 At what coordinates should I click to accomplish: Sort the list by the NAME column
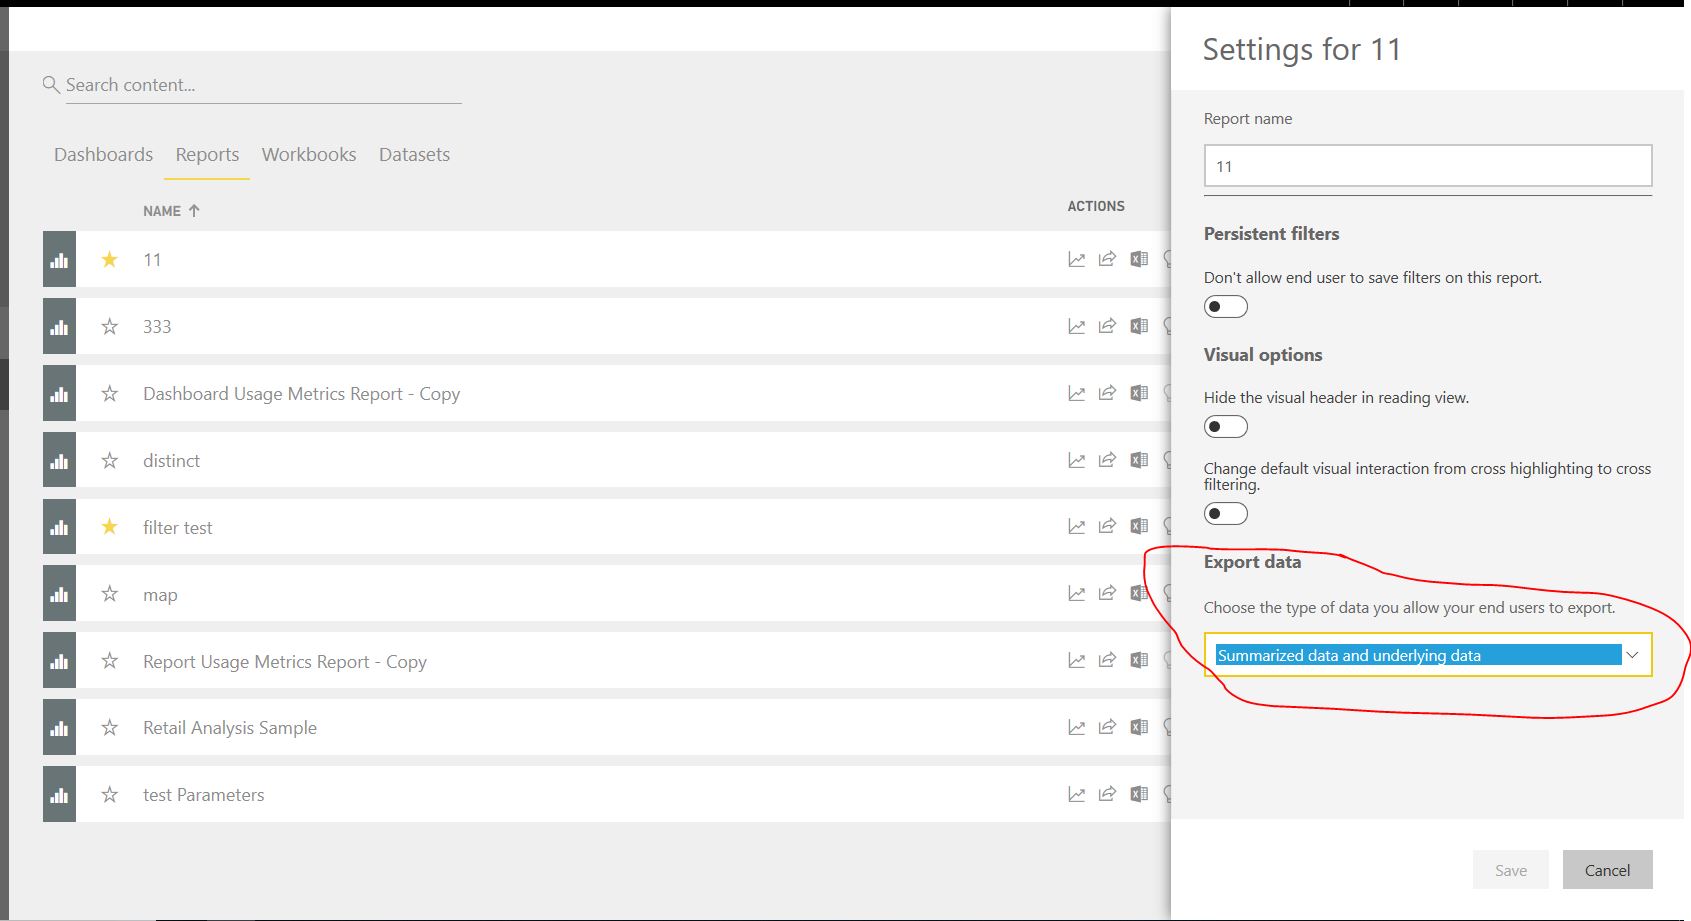(171, 211)
